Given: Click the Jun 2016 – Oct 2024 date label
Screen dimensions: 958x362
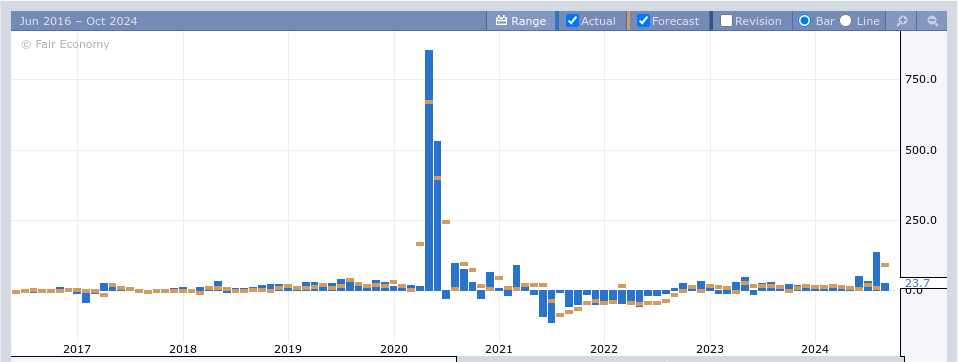Looking at the screenshot, I should [78, 21].
